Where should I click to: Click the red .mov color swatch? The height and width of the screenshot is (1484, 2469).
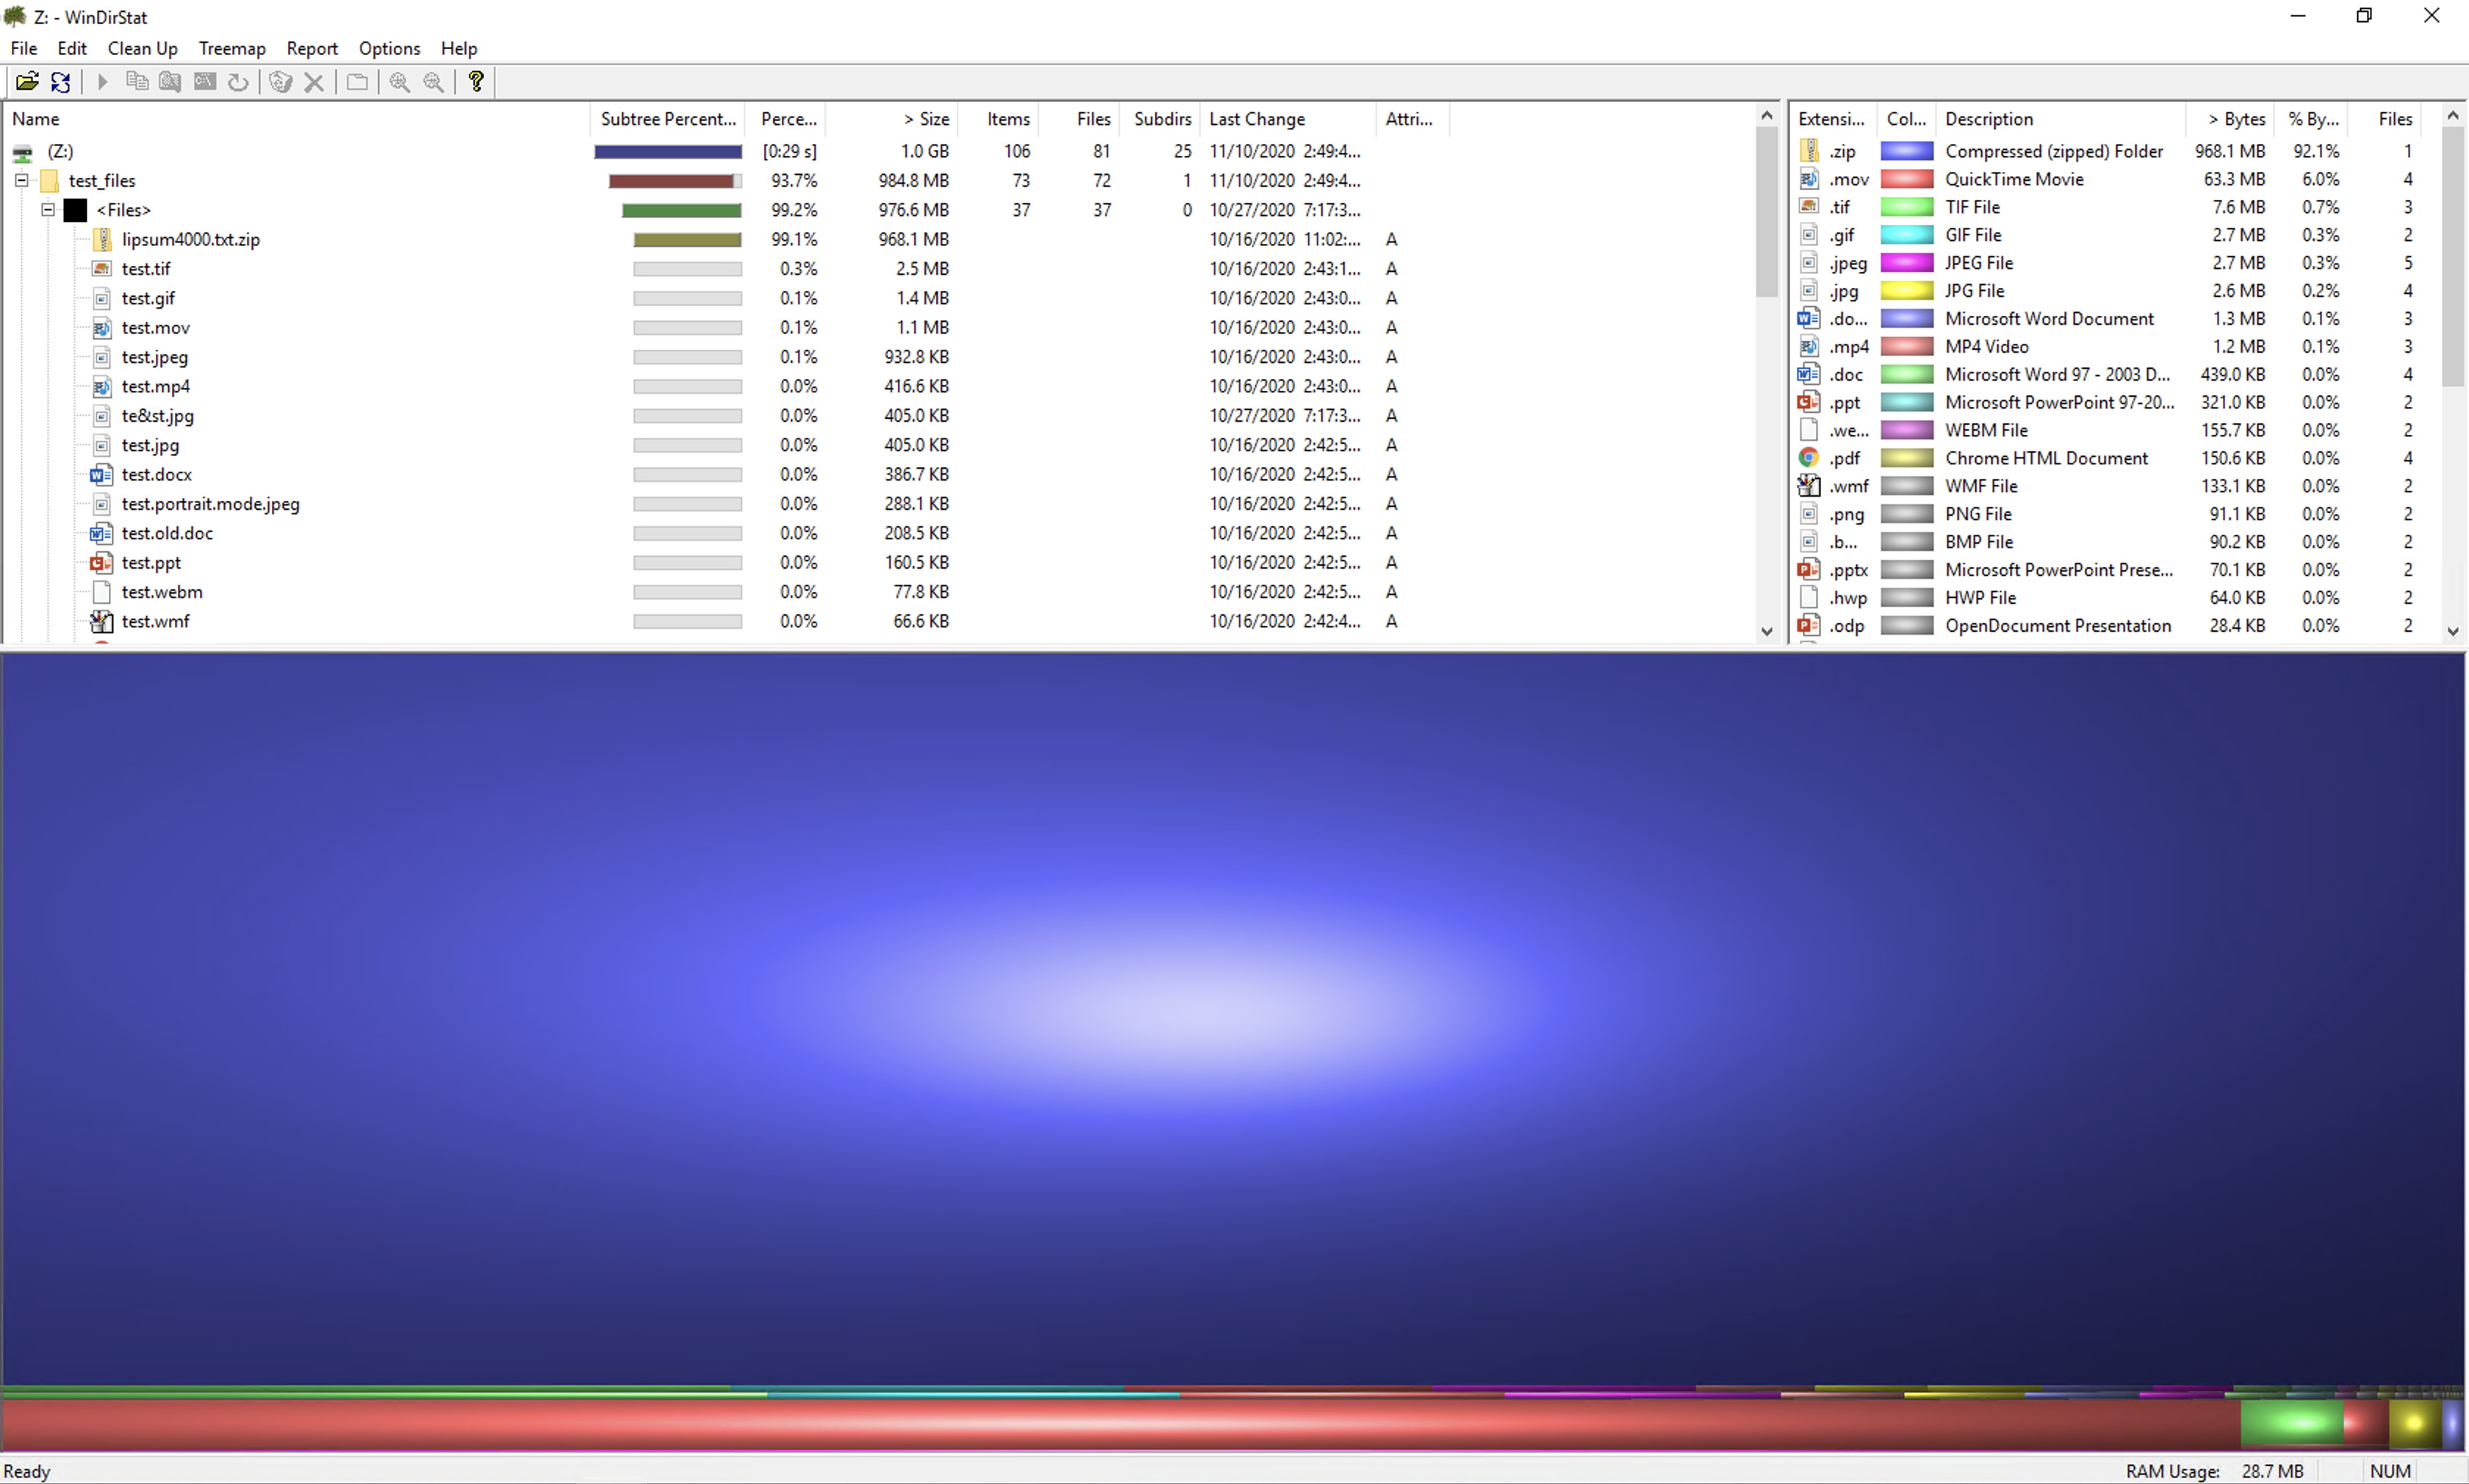(x=1906, y=180)
